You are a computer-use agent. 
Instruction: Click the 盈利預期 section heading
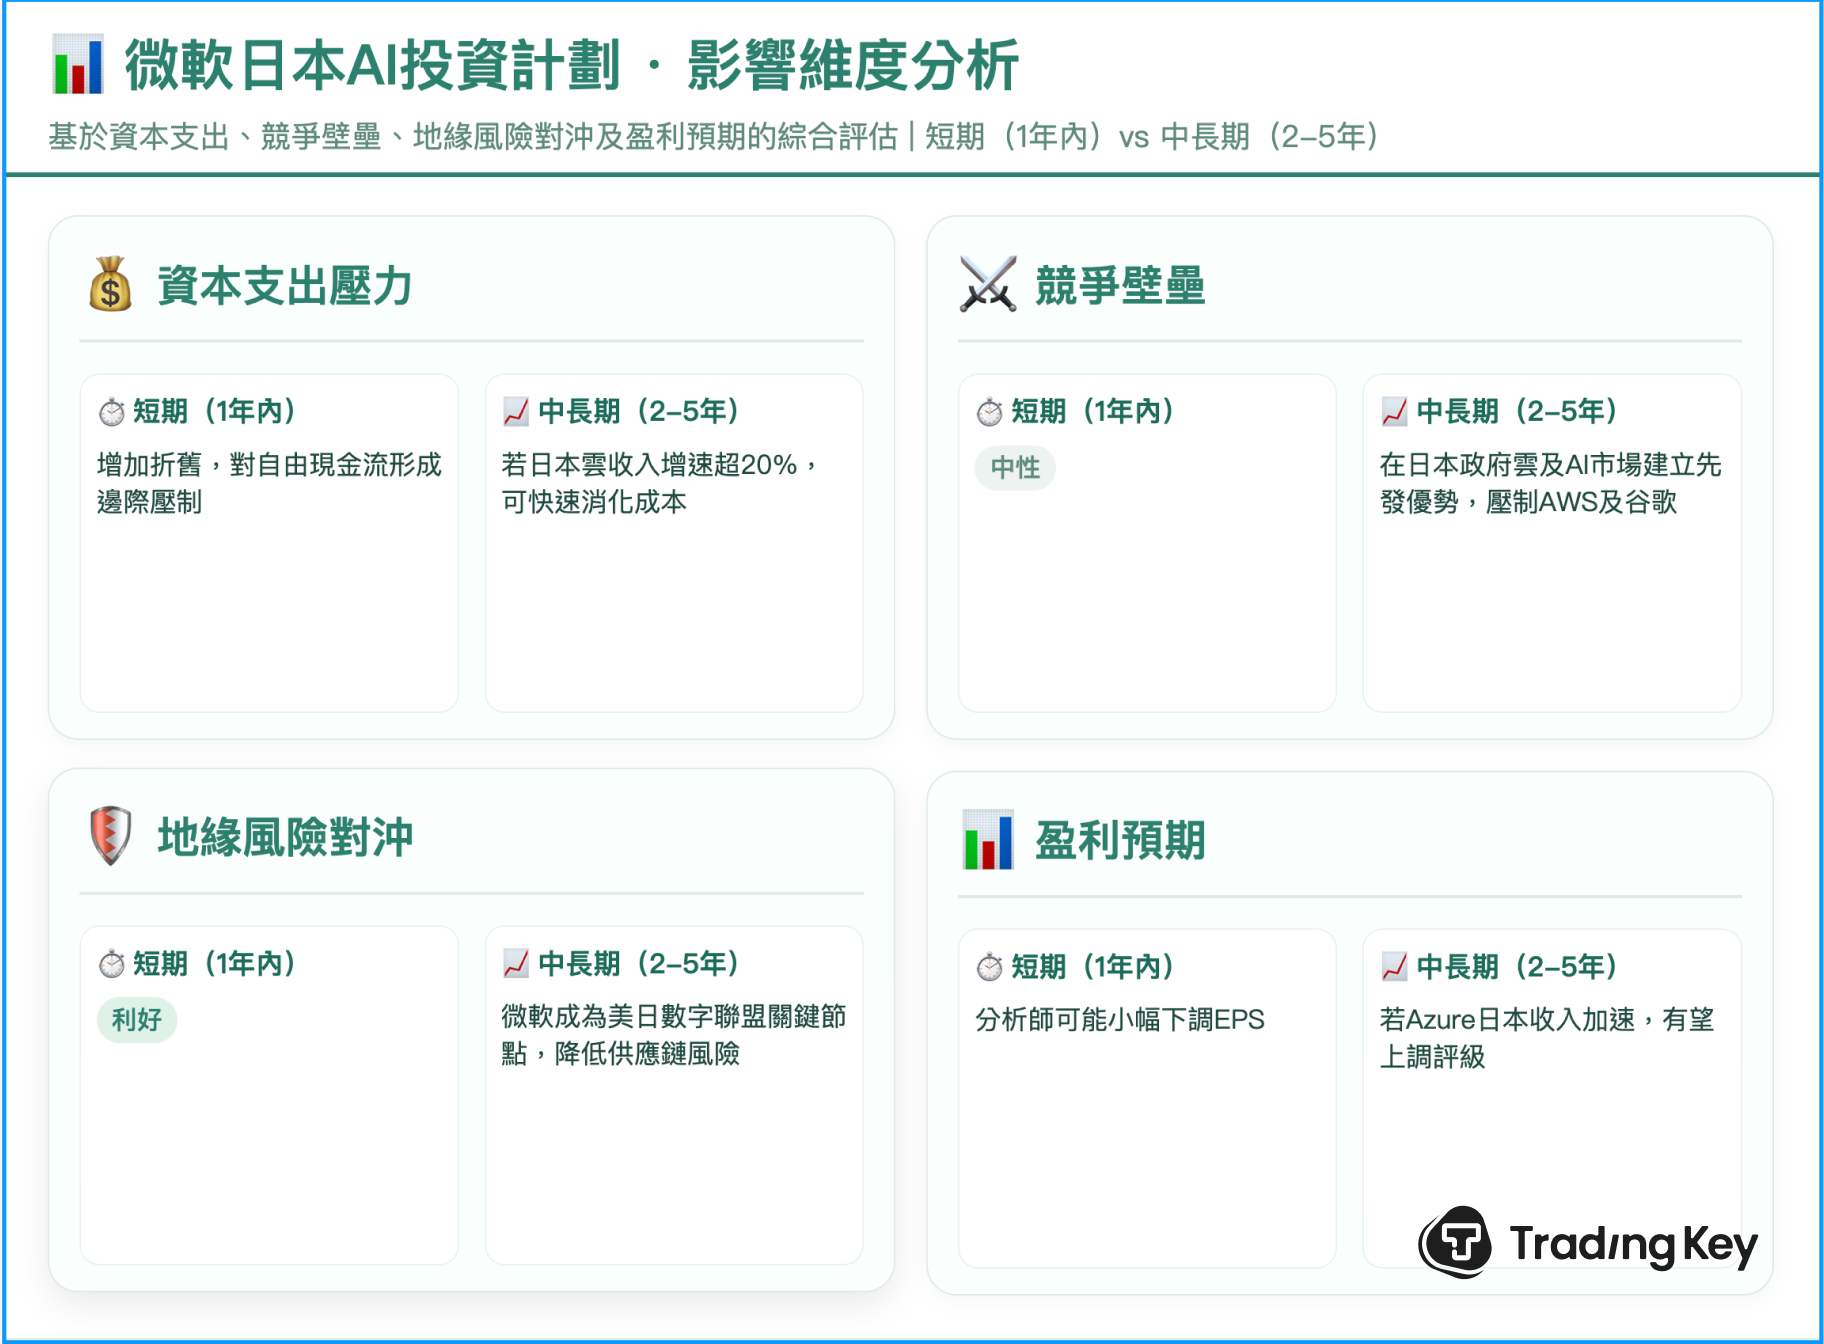pyautogui.click(x=1120, y=840)
